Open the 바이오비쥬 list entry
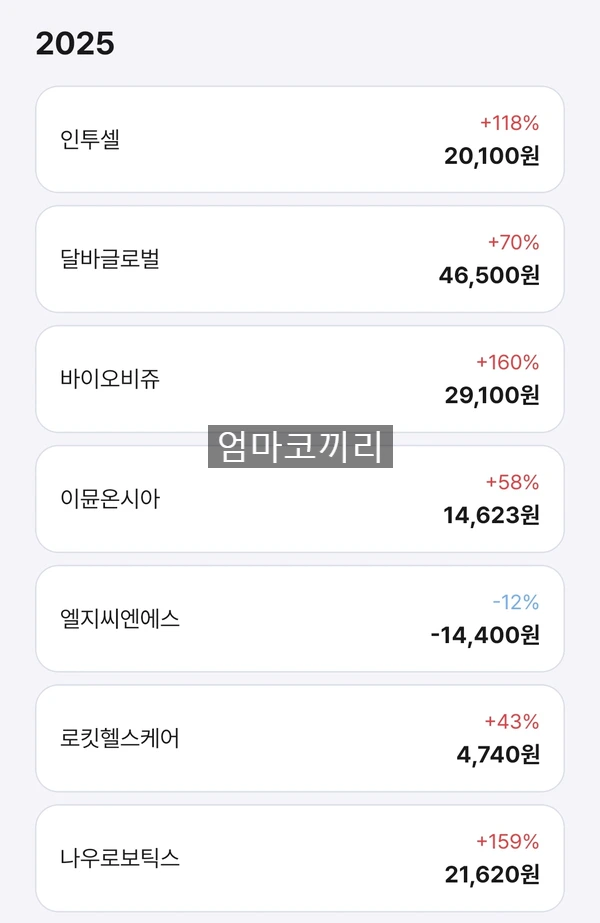The image size is (600, 923). [x=300, y=379]
